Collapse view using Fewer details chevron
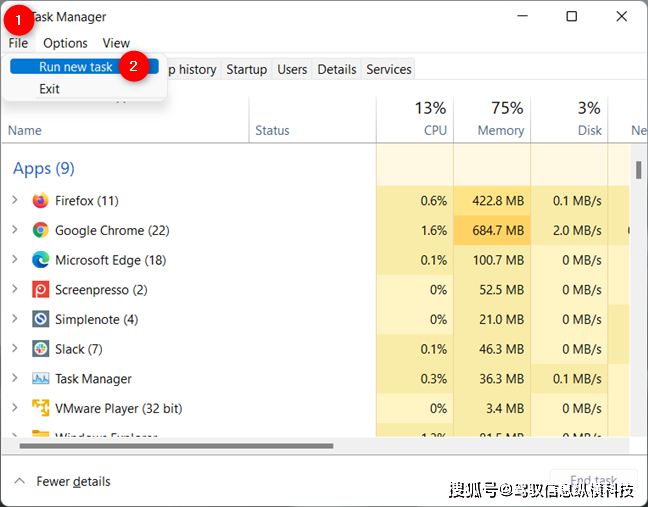 (19, 481)
